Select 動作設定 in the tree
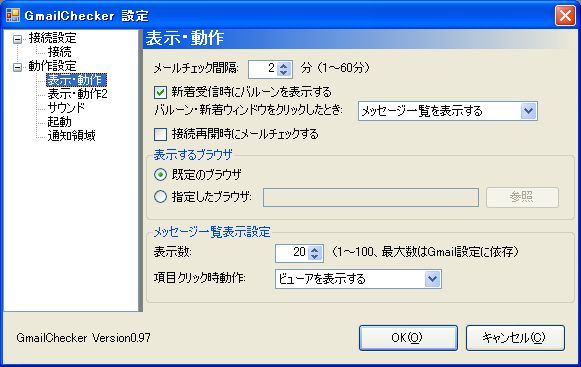 tap(53, 66)
